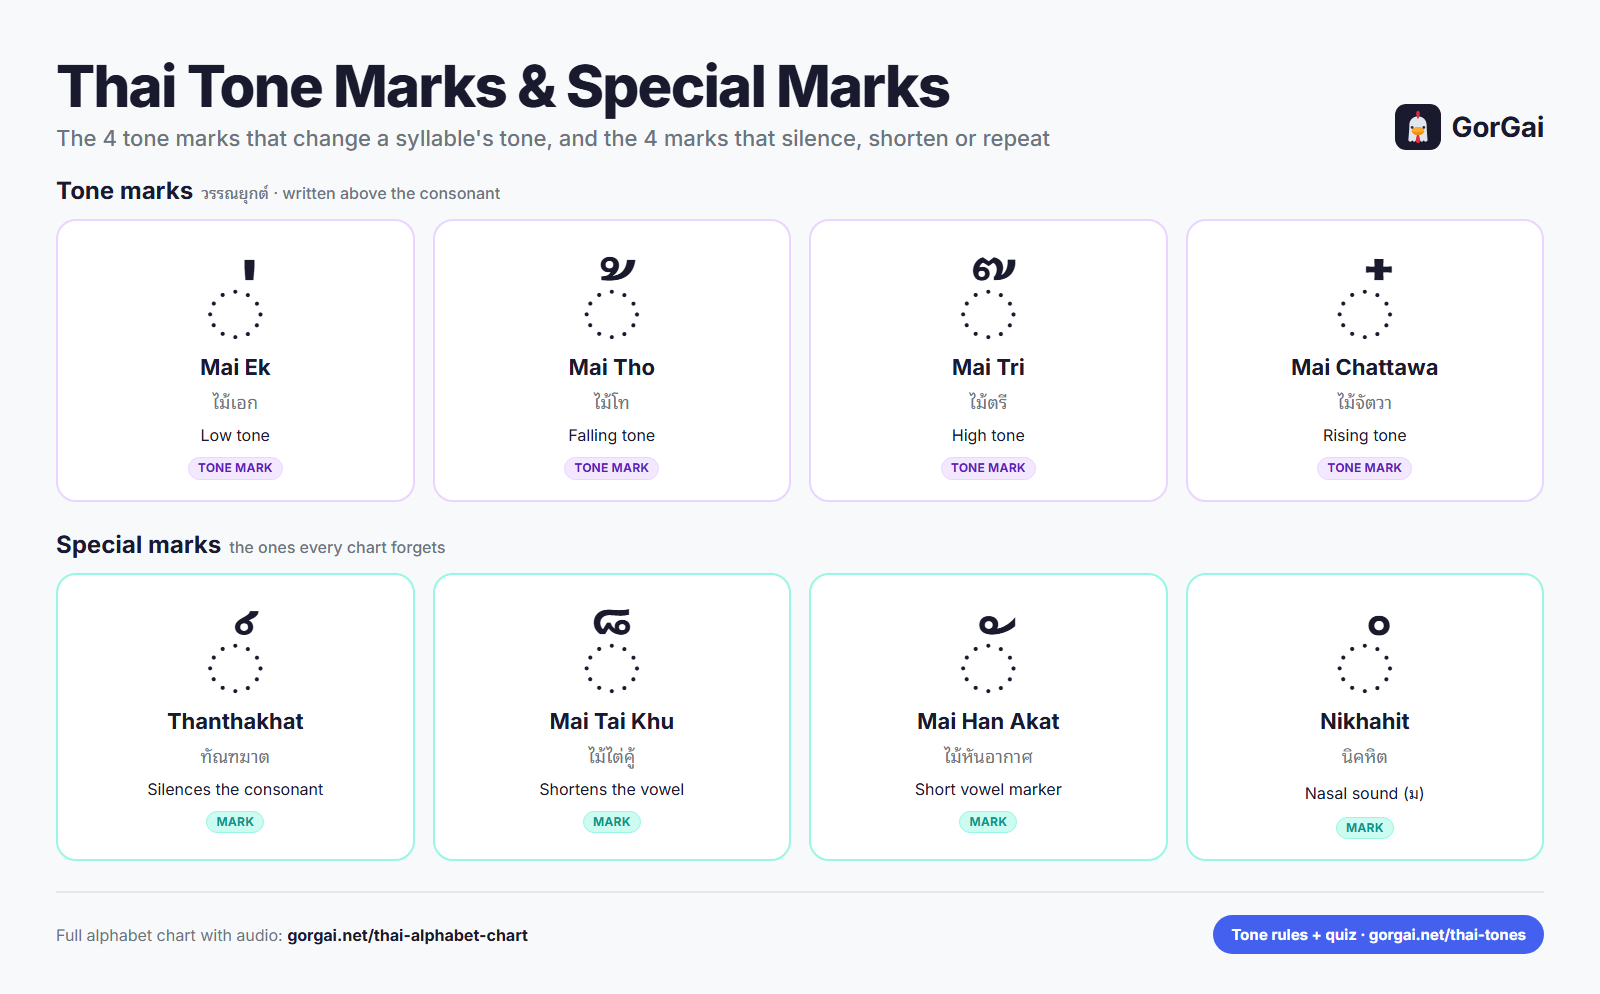Select the Mai Tai Khu mark glyph

pos(612,623)
